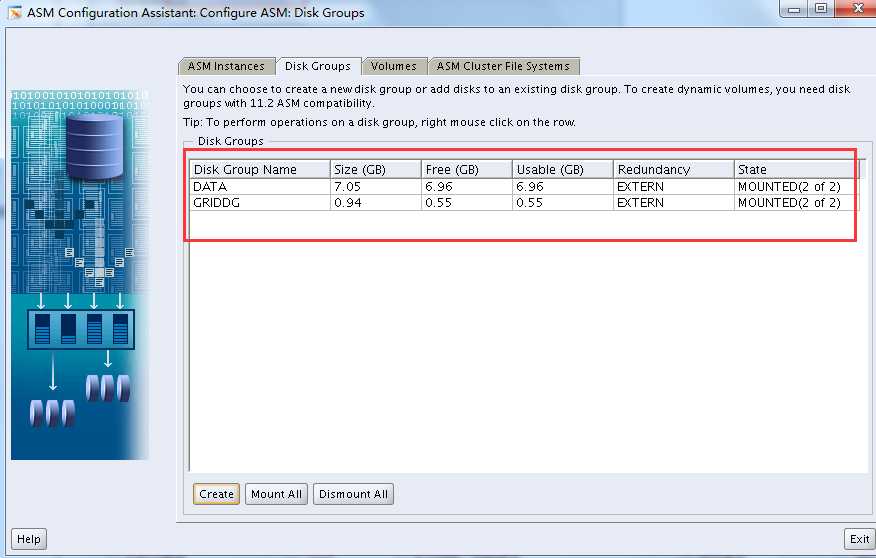Click the DATA row's EXTERN redundancy cell
876x558 pixels.
coord(674,187)
